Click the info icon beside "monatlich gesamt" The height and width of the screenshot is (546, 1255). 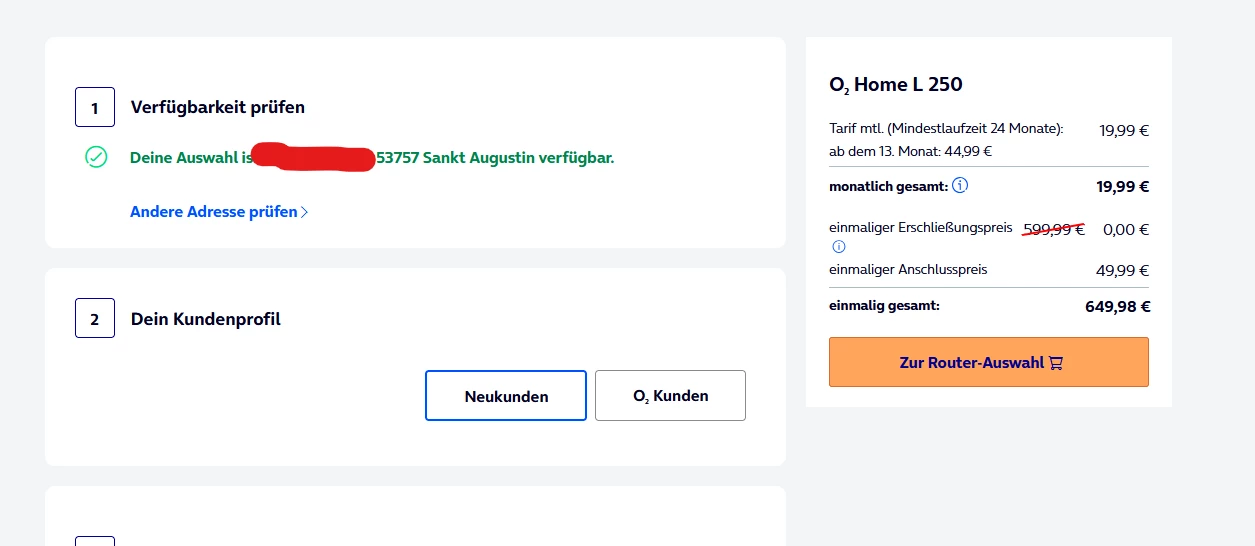[x=960, y=186]
